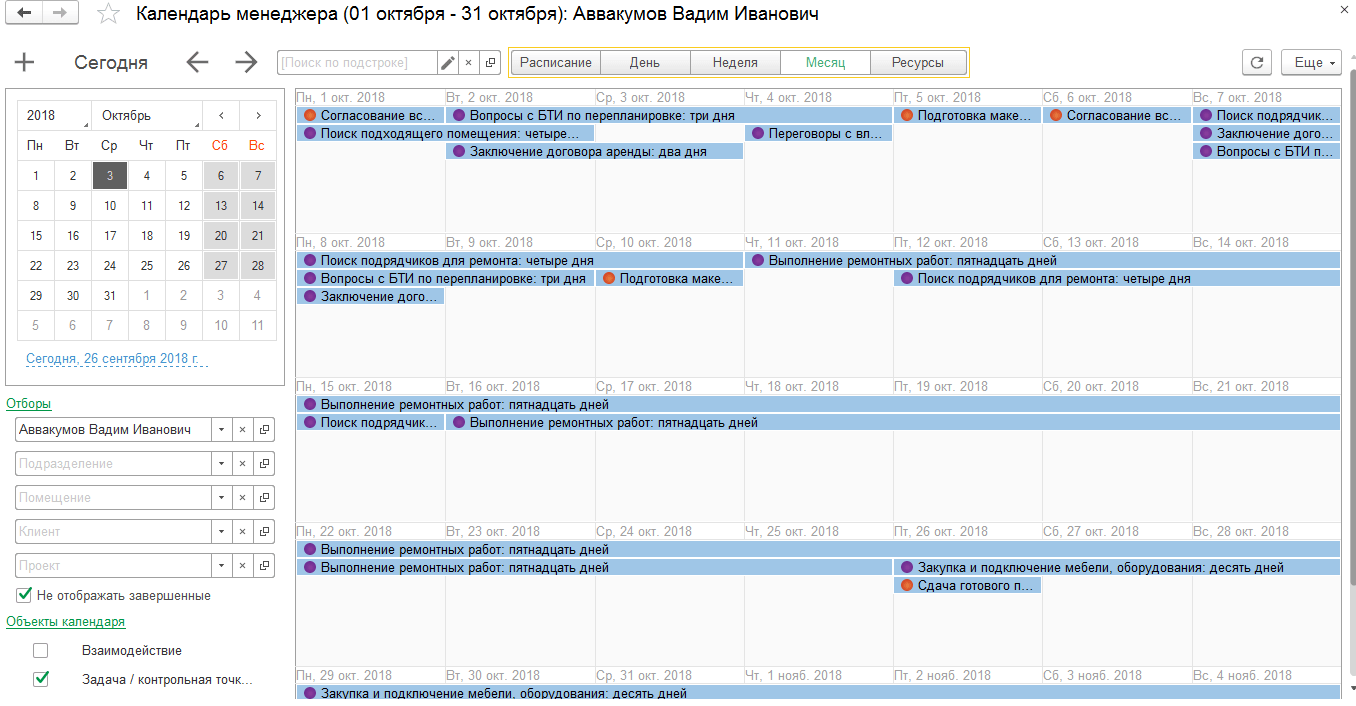Screen dimensions: 1356x706
Task: Open 'Подготовка маке...' event on Oct 5
Action: (x=967, y=115)
